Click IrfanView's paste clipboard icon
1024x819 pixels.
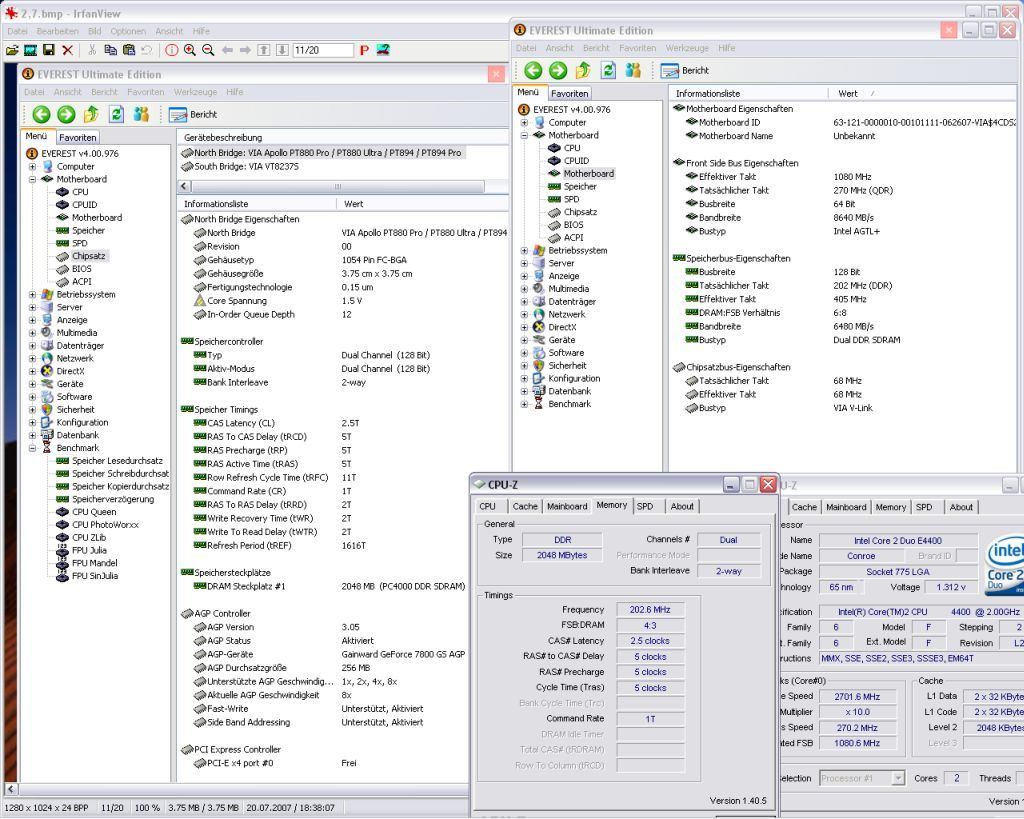click(x=129, y=50)
